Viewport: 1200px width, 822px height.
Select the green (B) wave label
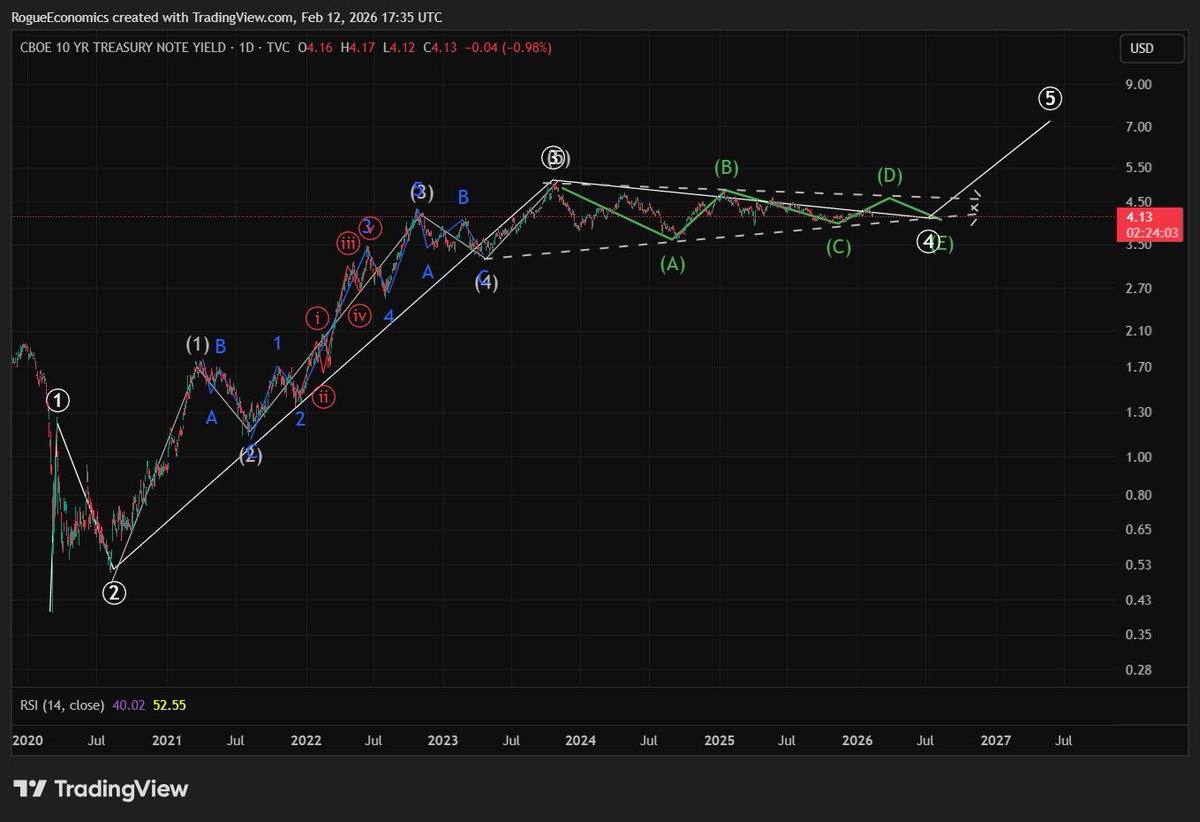click(x=726, y=167)
